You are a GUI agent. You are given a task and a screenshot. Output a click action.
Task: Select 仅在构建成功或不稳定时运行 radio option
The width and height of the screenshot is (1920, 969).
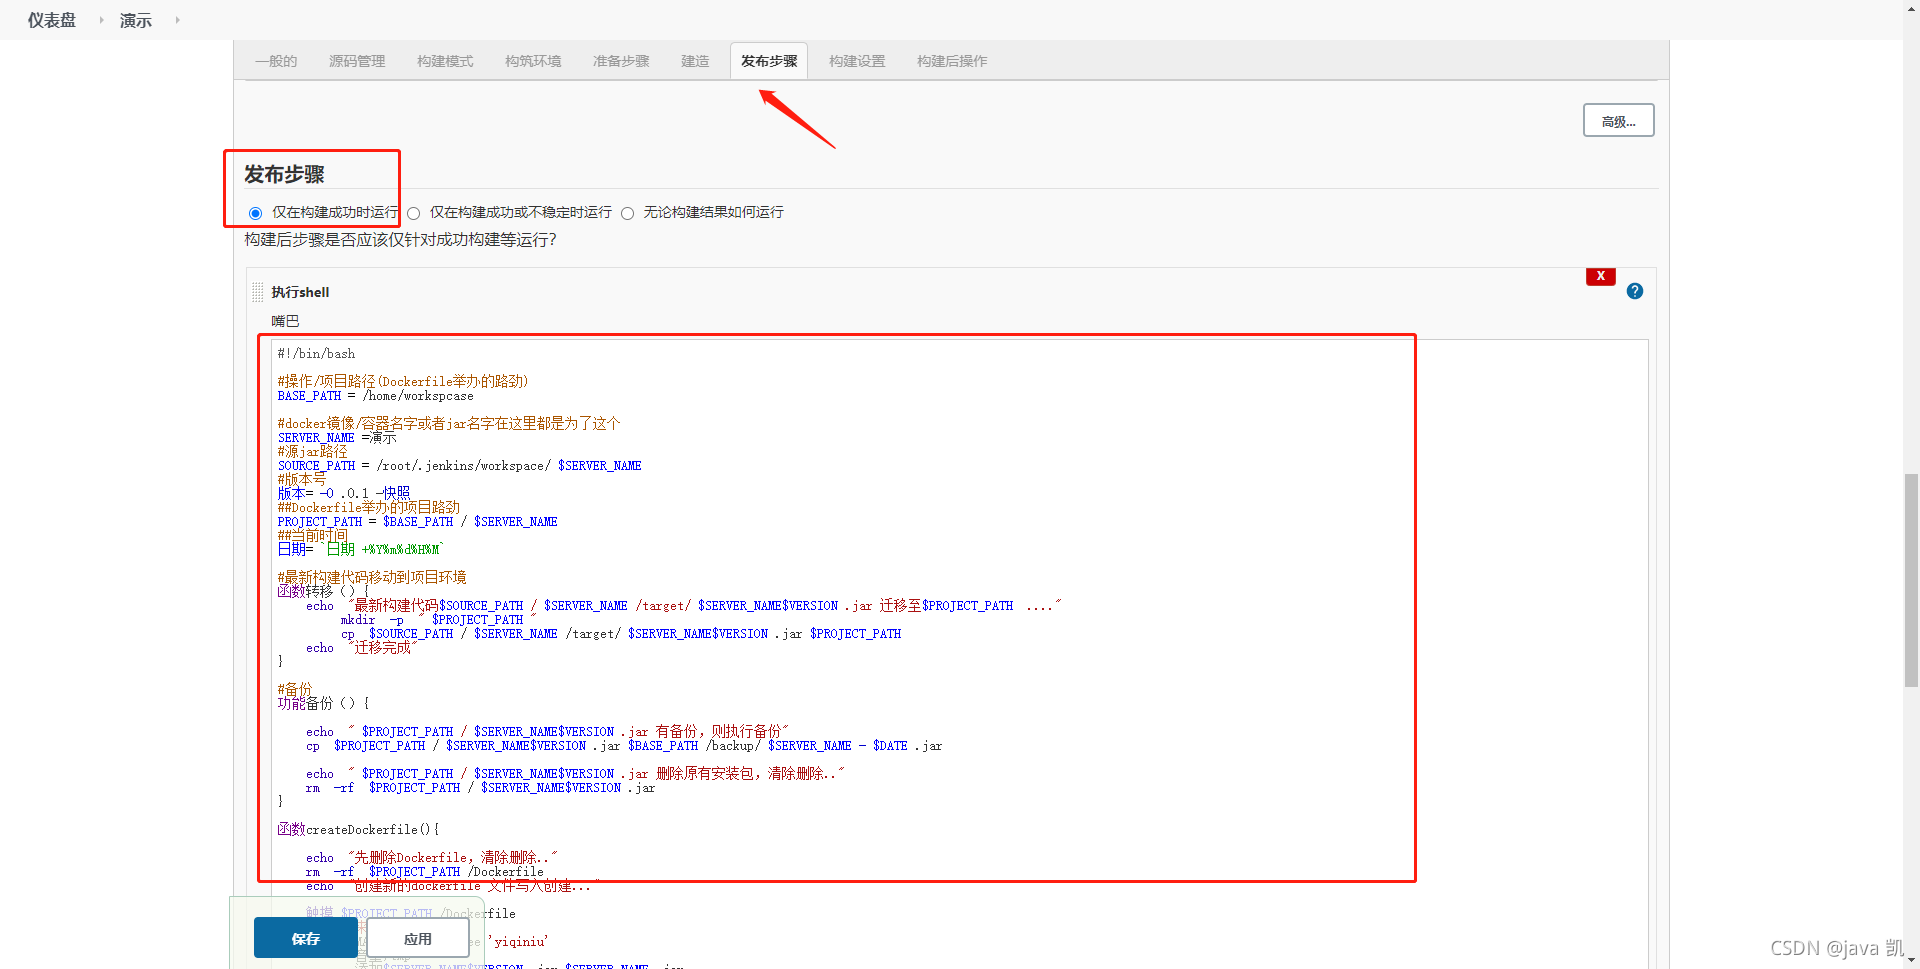[413, 213]
